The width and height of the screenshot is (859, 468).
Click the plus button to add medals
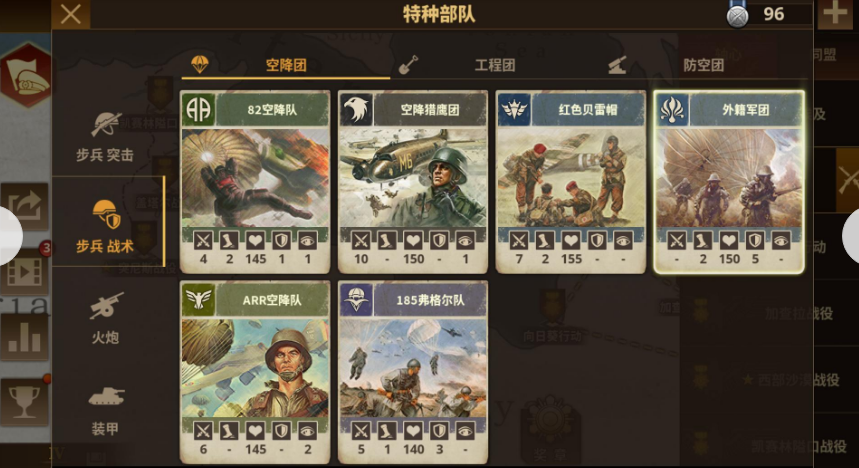(834, 14)
